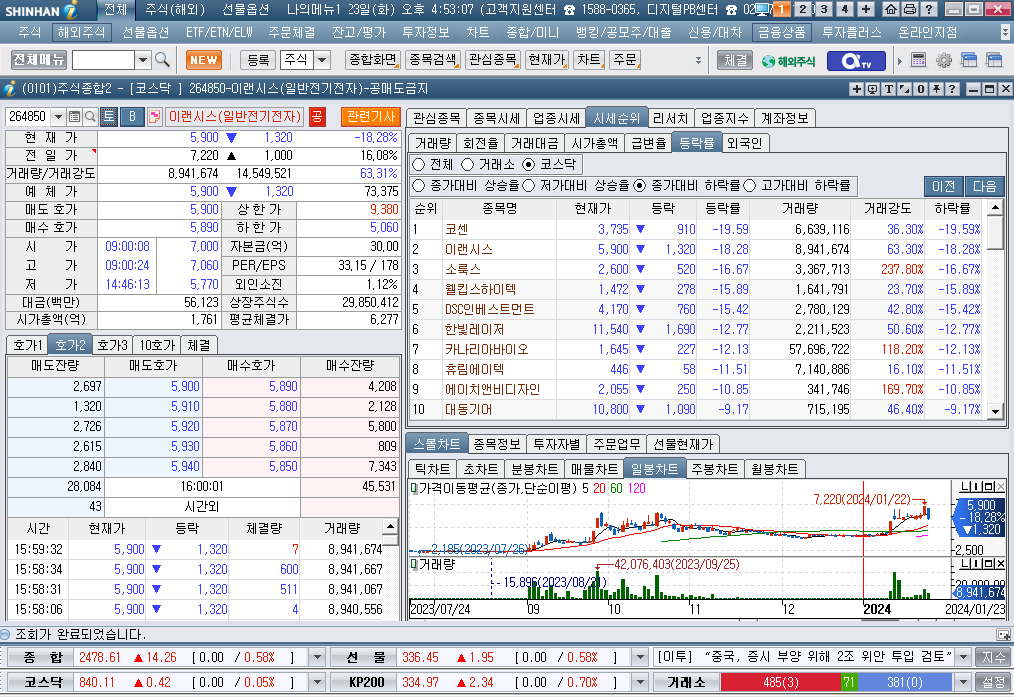Screen dimensions: 1014x697
Task: Click the plus icon in 주식종합2 window bar
Action: coord(857,89)
